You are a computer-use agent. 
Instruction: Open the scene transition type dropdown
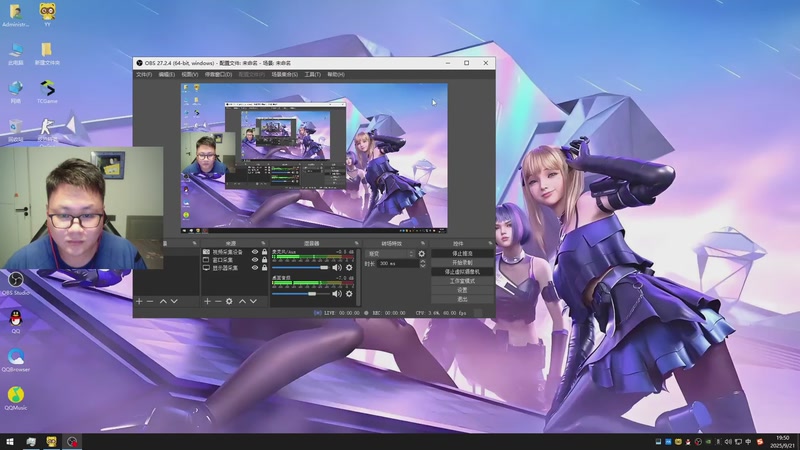tap(390, 254)
